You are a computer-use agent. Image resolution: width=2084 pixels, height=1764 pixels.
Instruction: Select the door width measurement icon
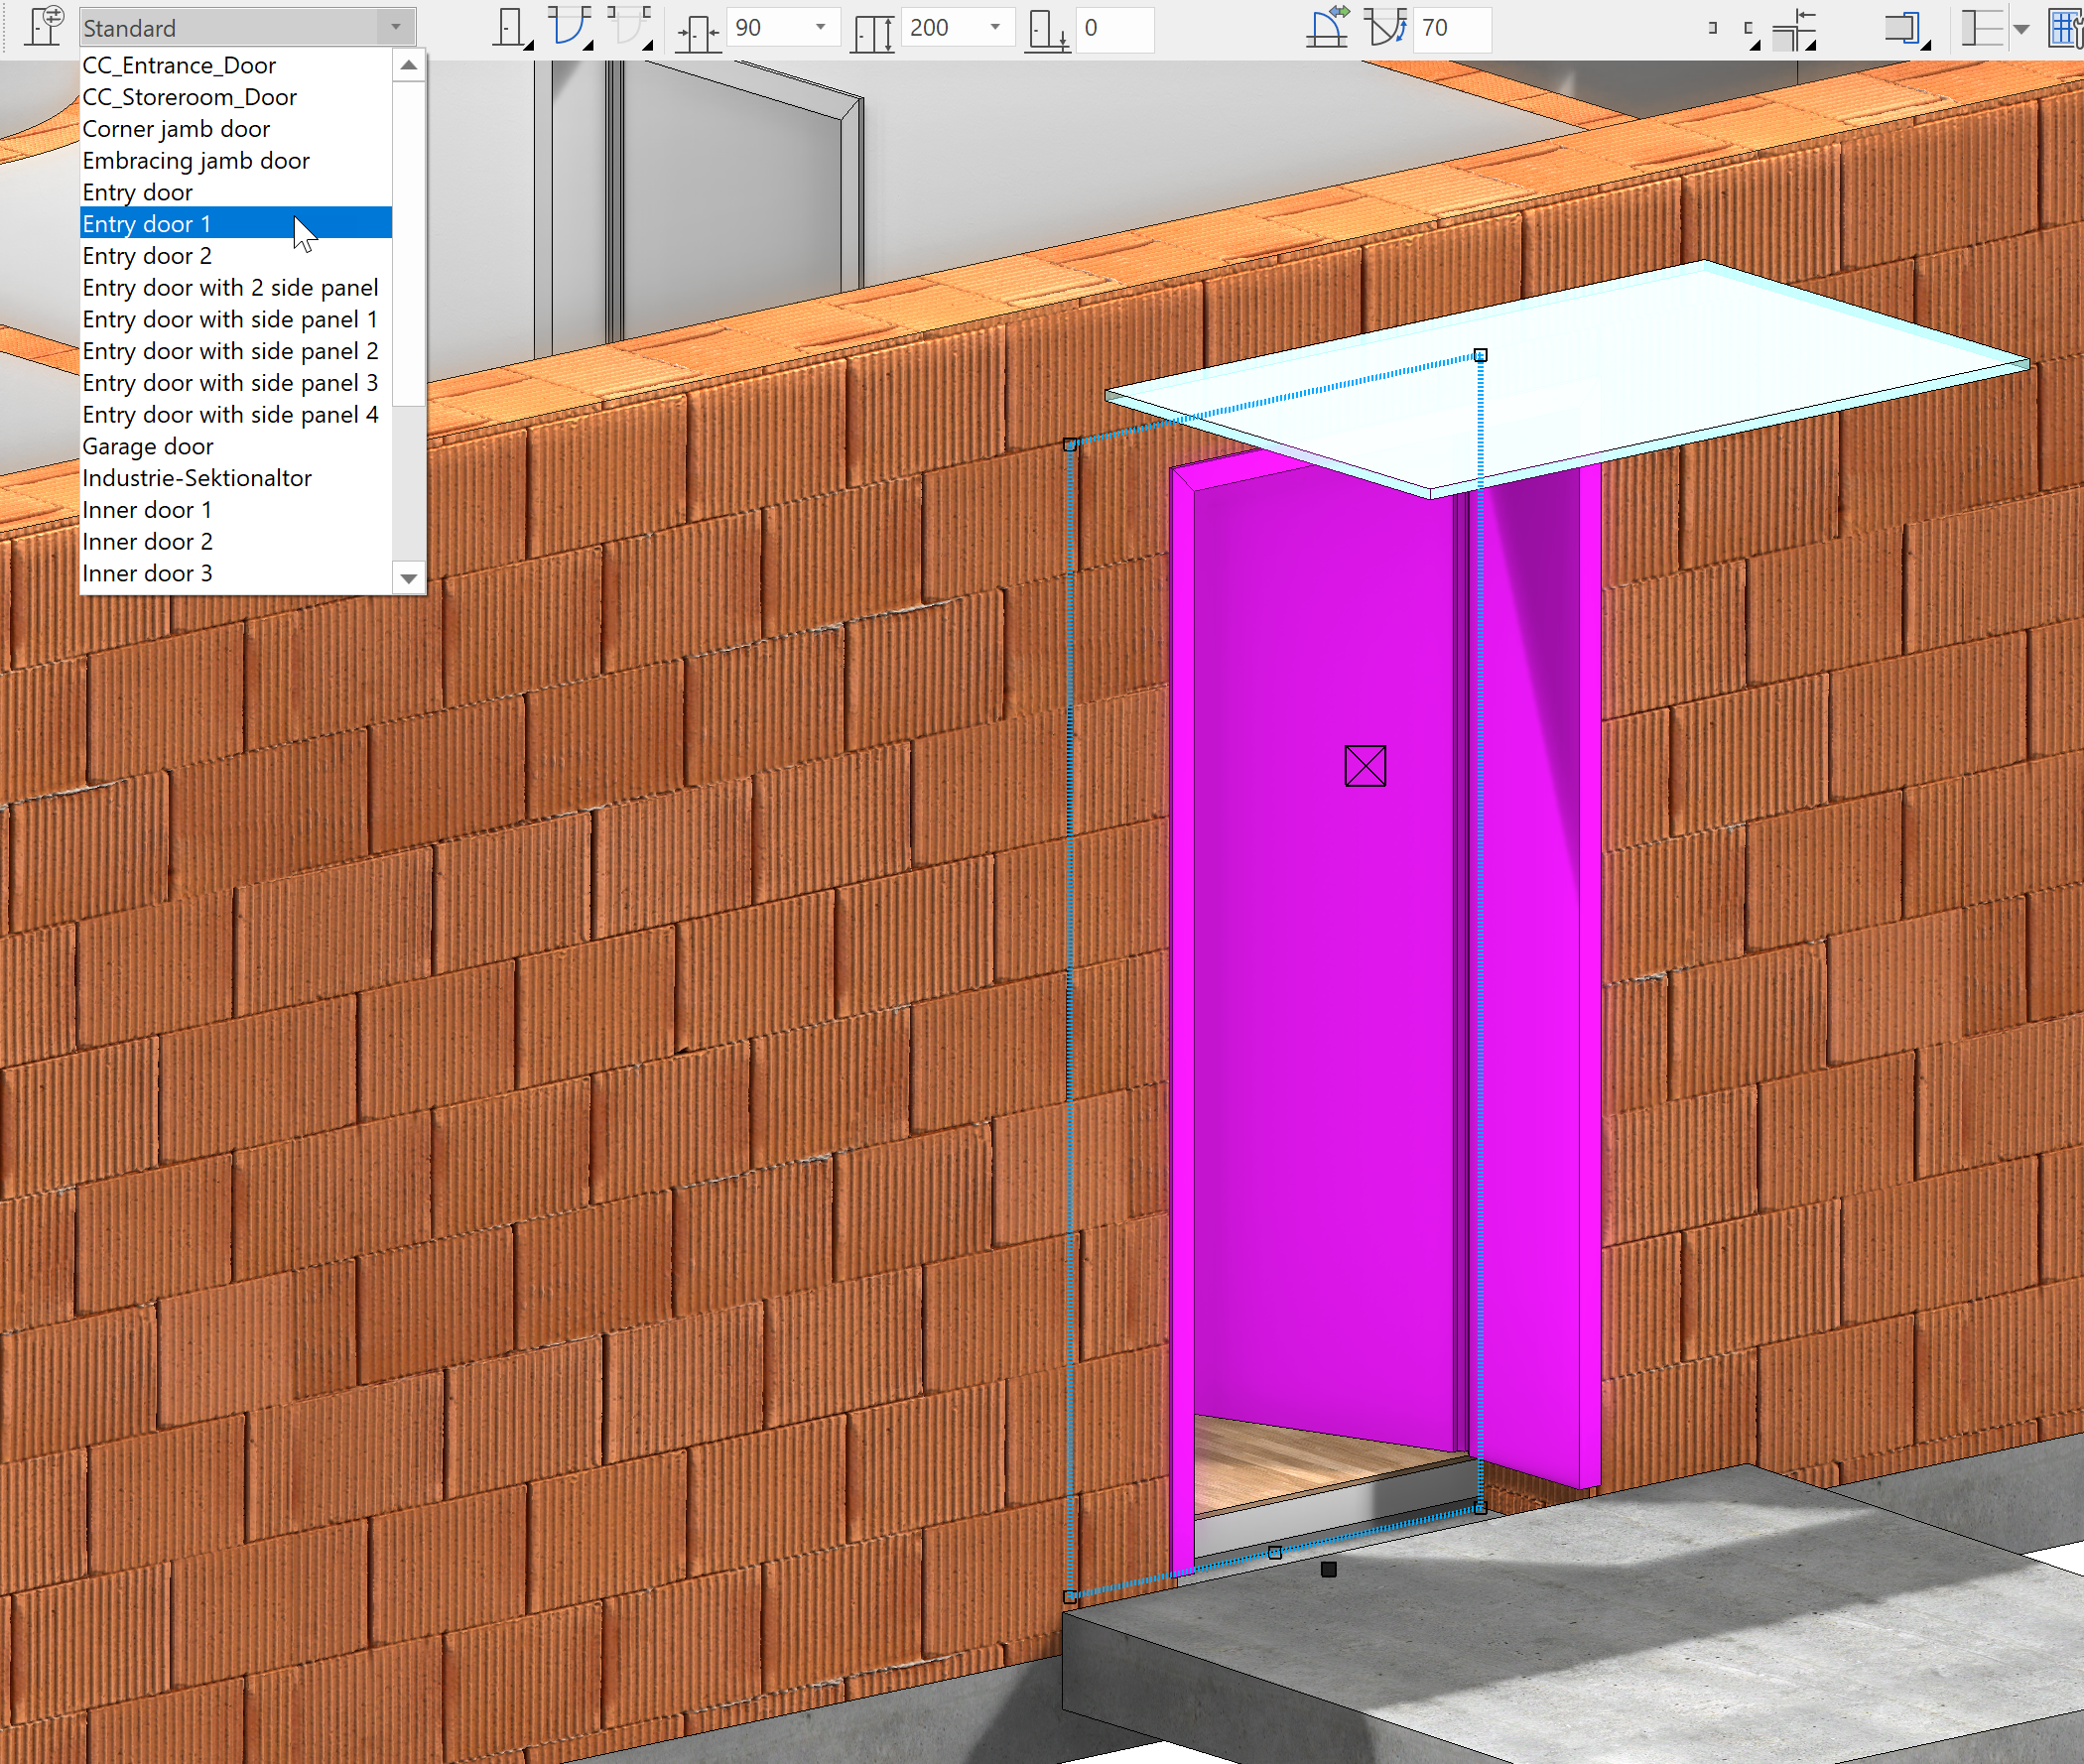tap(698, 27)
